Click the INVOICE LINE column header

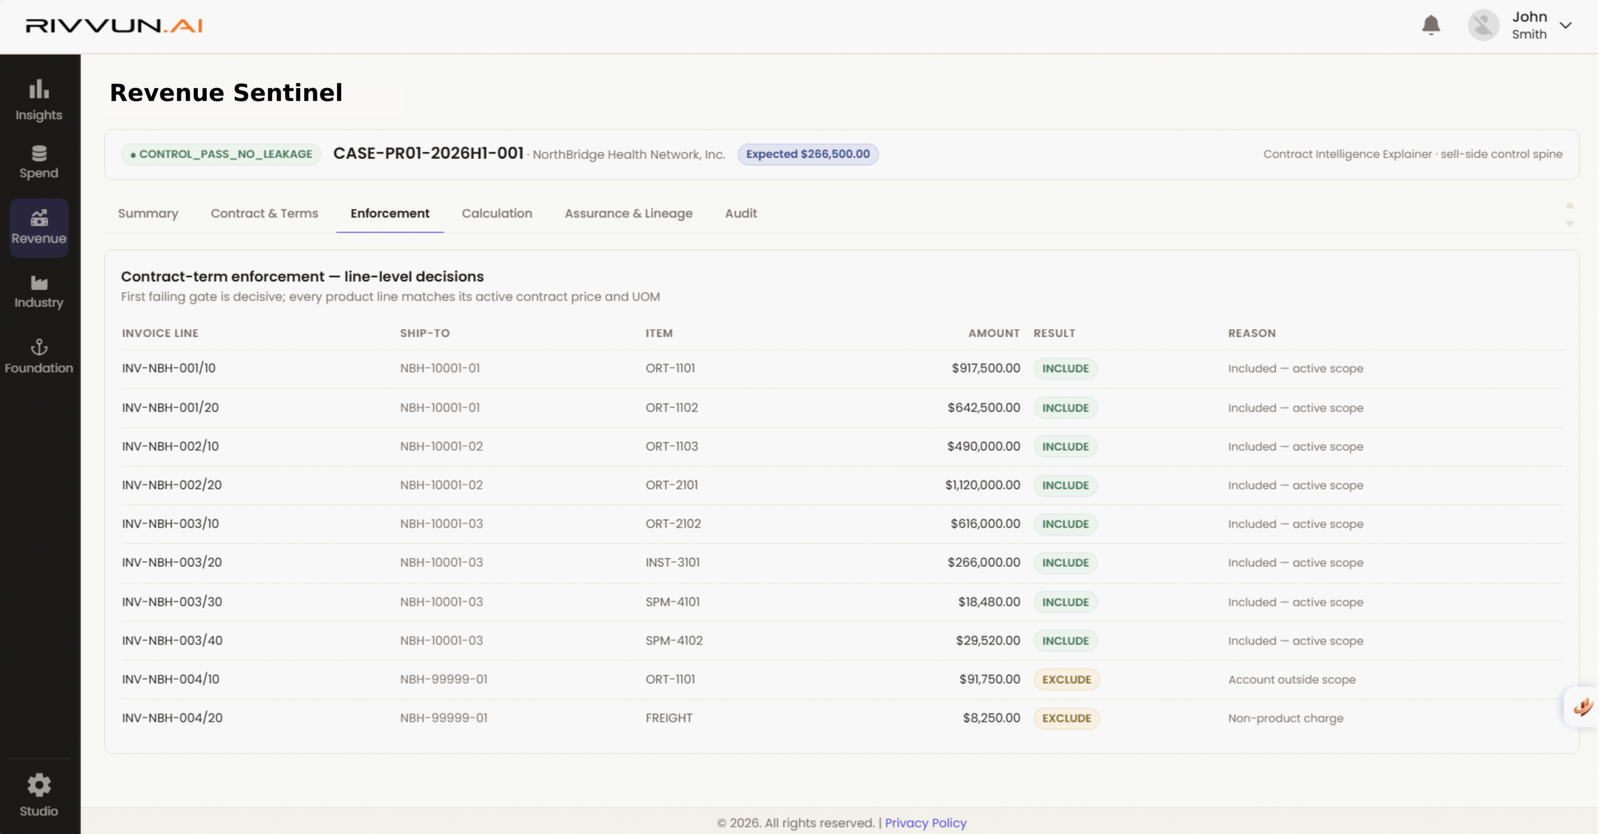(160, 333)
